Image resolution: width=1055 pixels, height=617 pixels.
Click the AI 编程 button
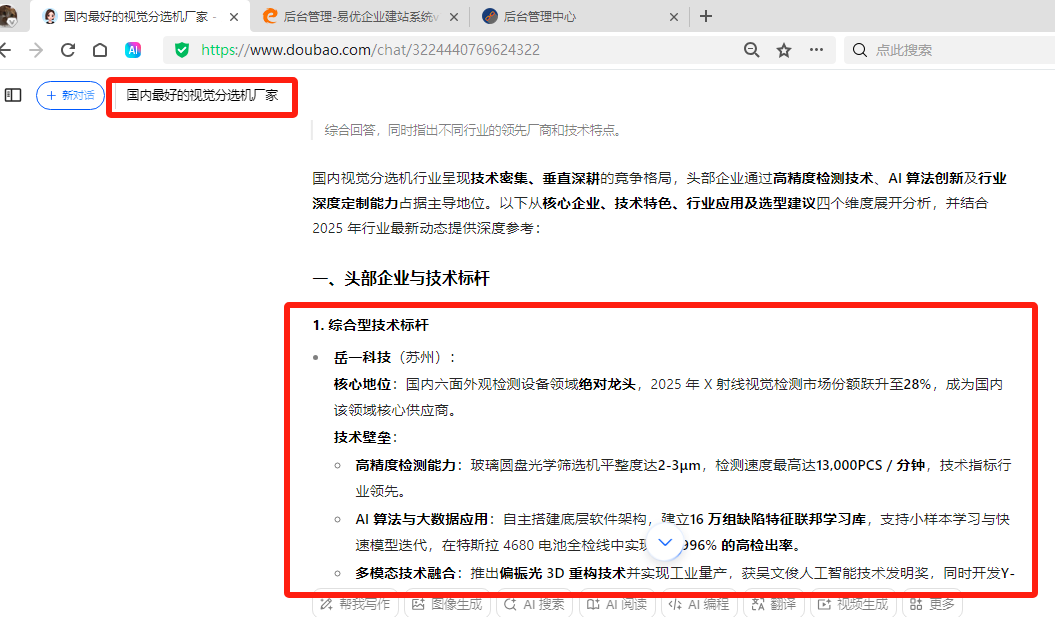(699, 604)
